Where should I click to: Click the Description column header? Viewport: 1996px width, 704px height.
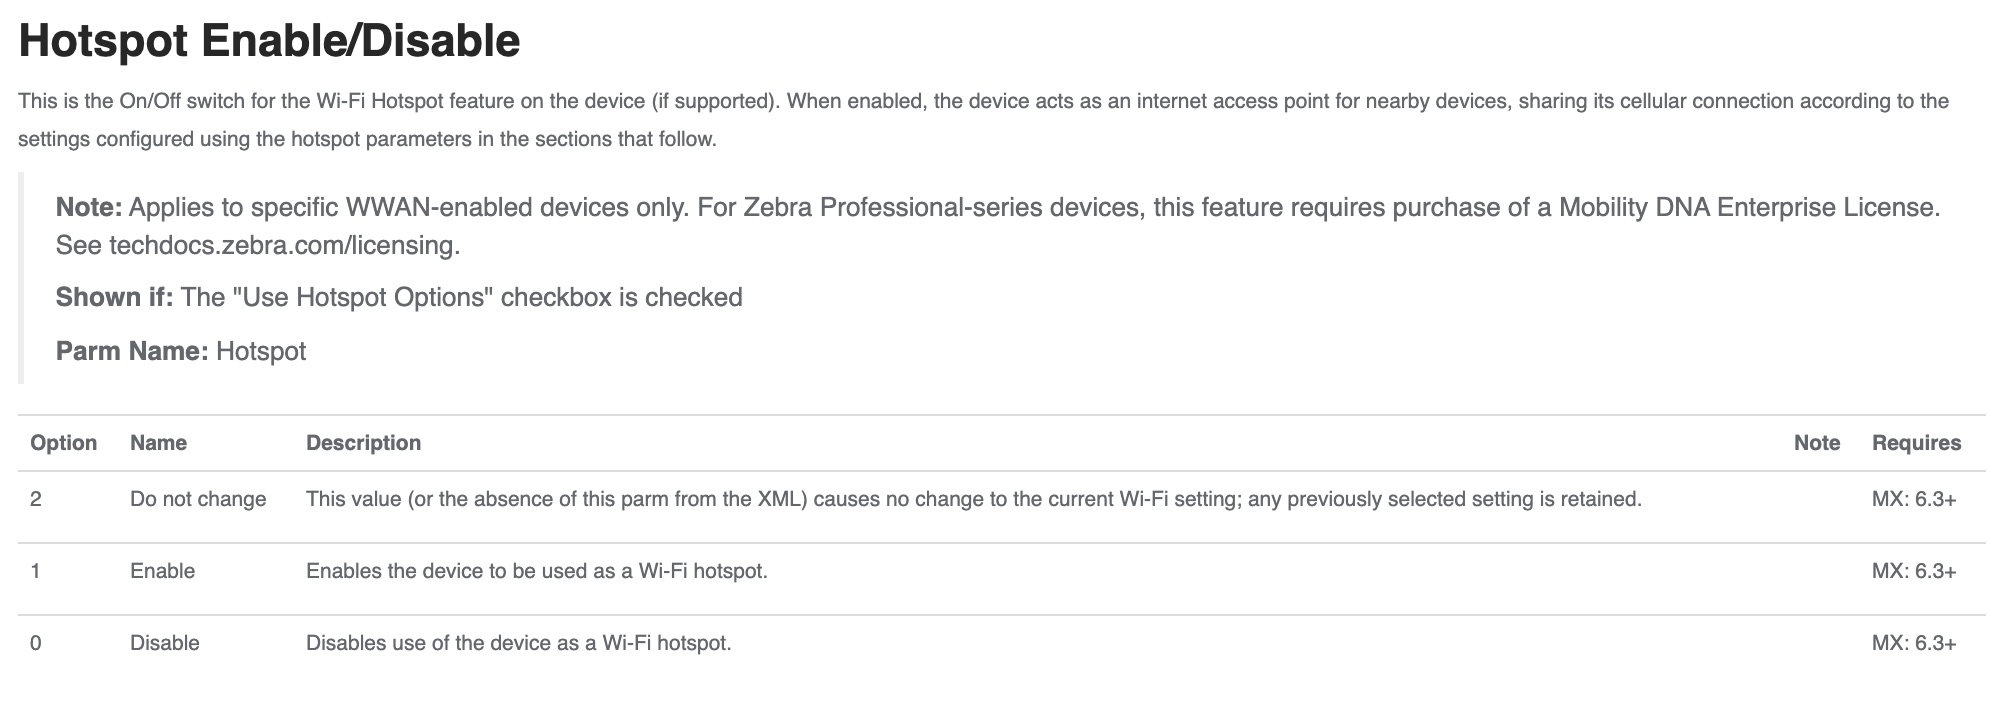click(363, 443)
